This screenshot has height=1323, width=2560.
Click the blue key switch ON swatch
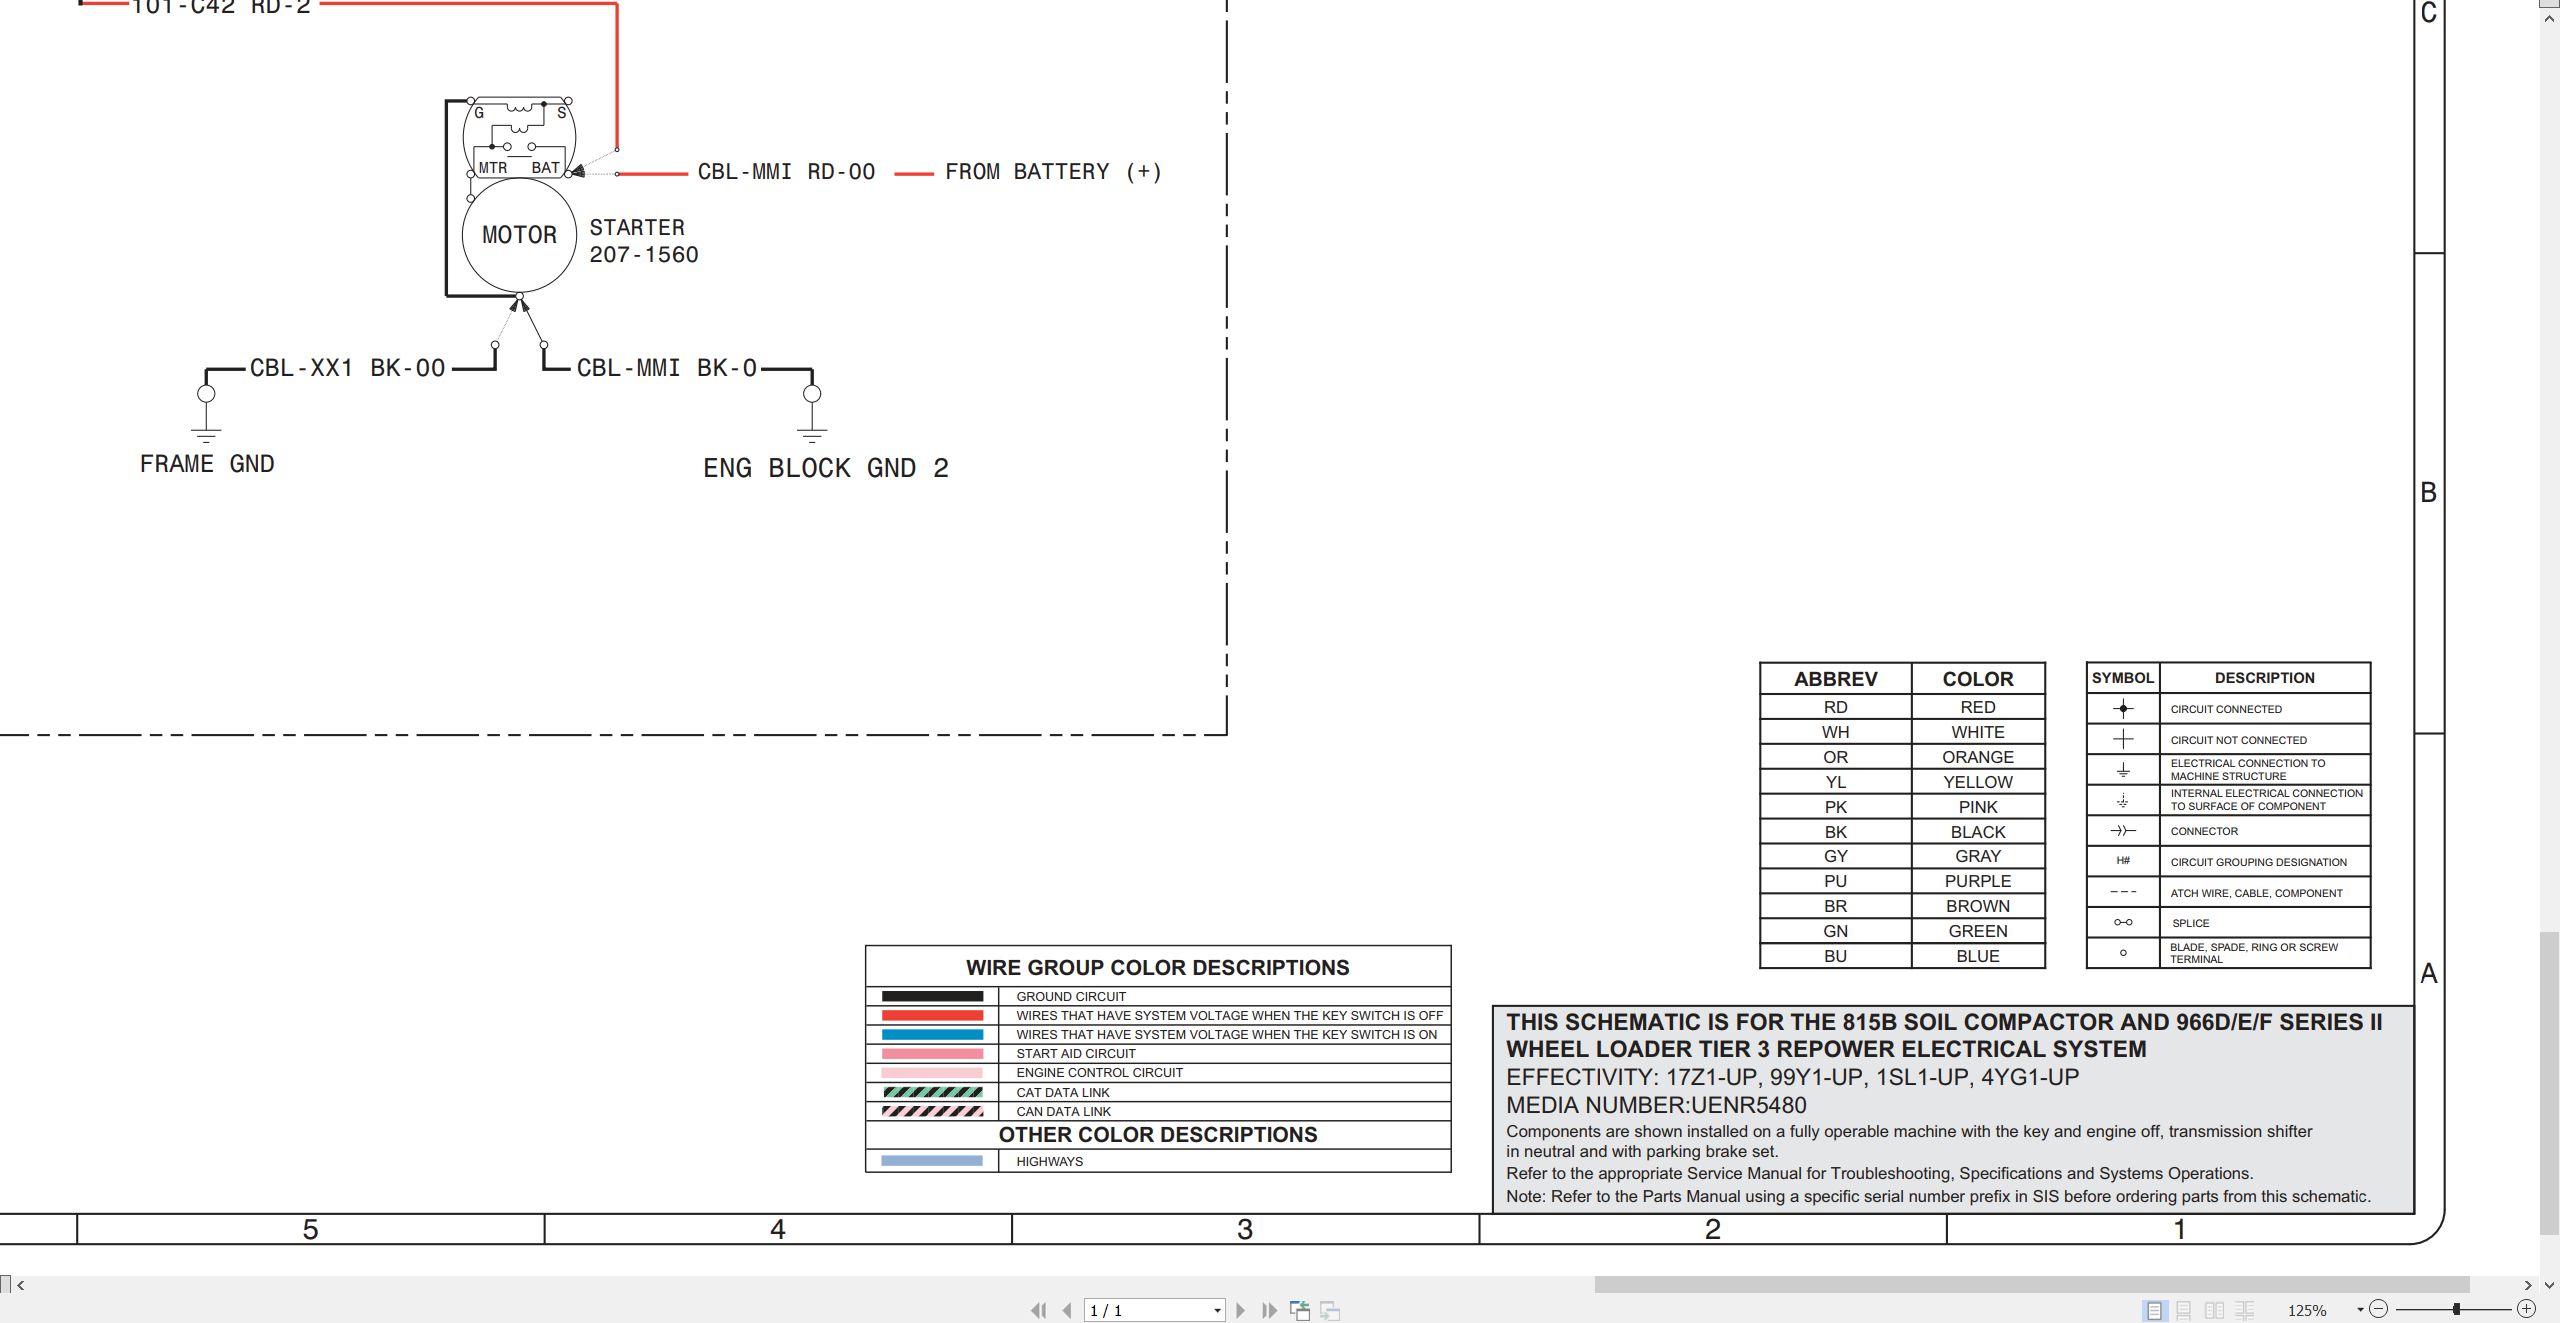[x=932, y=1034]
